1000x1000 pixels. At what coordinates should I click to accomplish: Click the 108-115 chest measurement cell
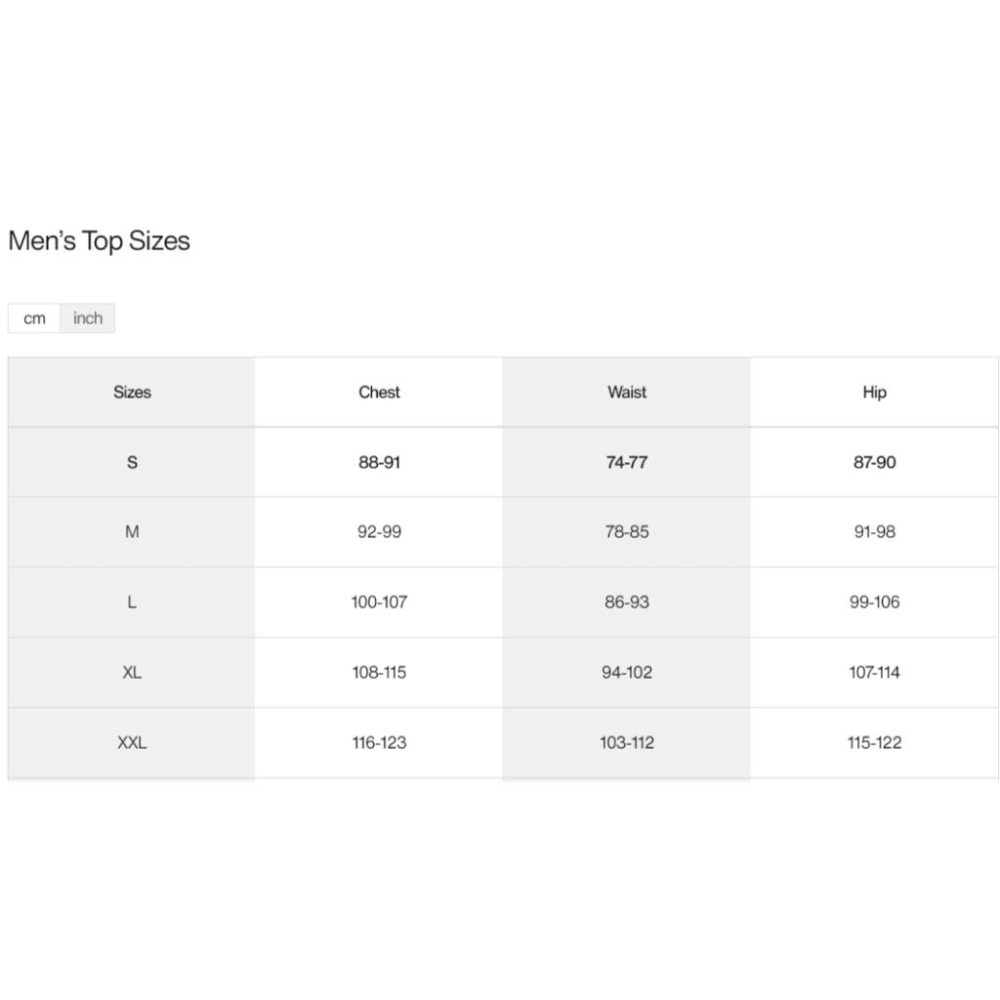(x=379, y=672)
